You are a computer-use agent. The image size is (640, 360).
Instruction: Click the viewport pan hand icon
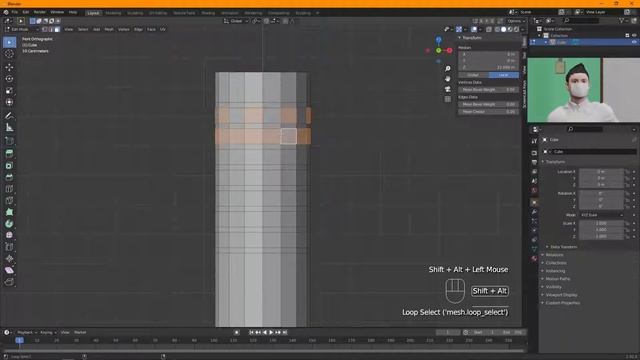(448, 79)
